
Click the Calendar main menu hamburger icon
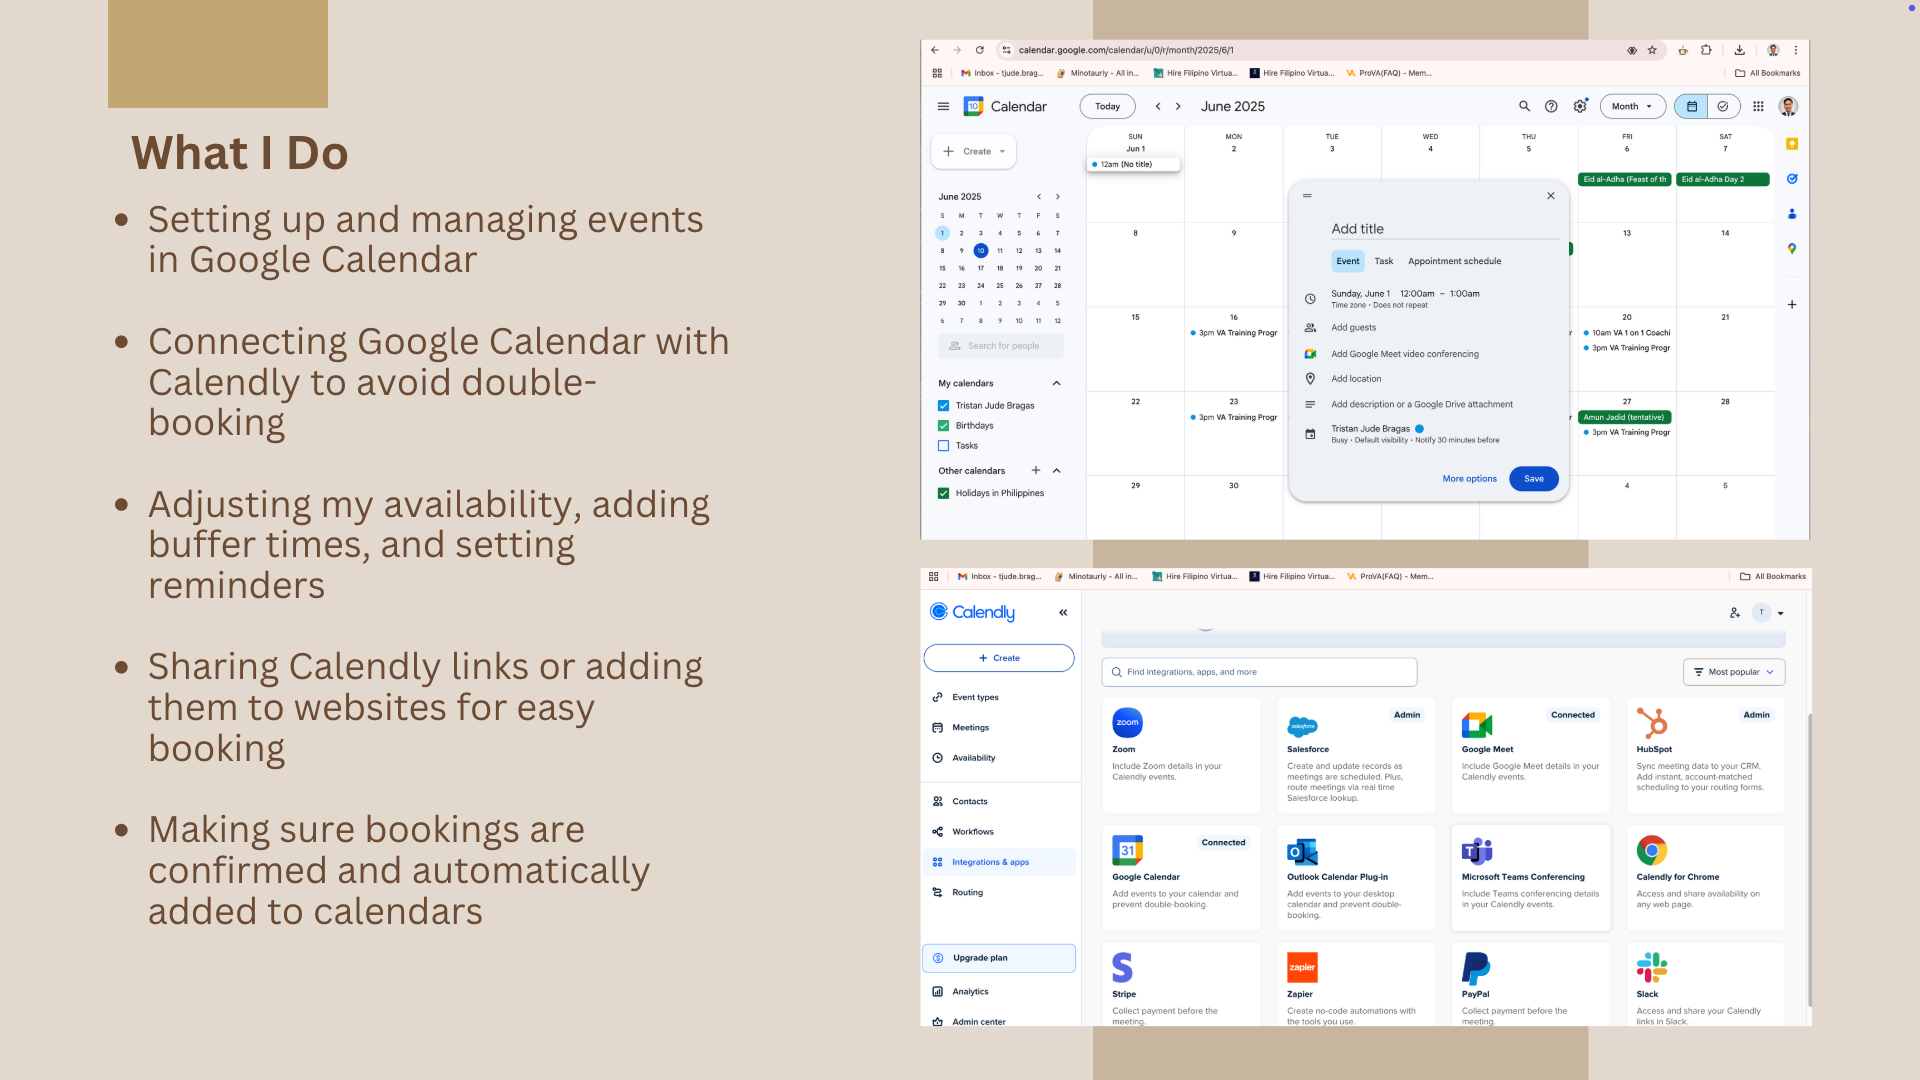click(x=943, y=106)
